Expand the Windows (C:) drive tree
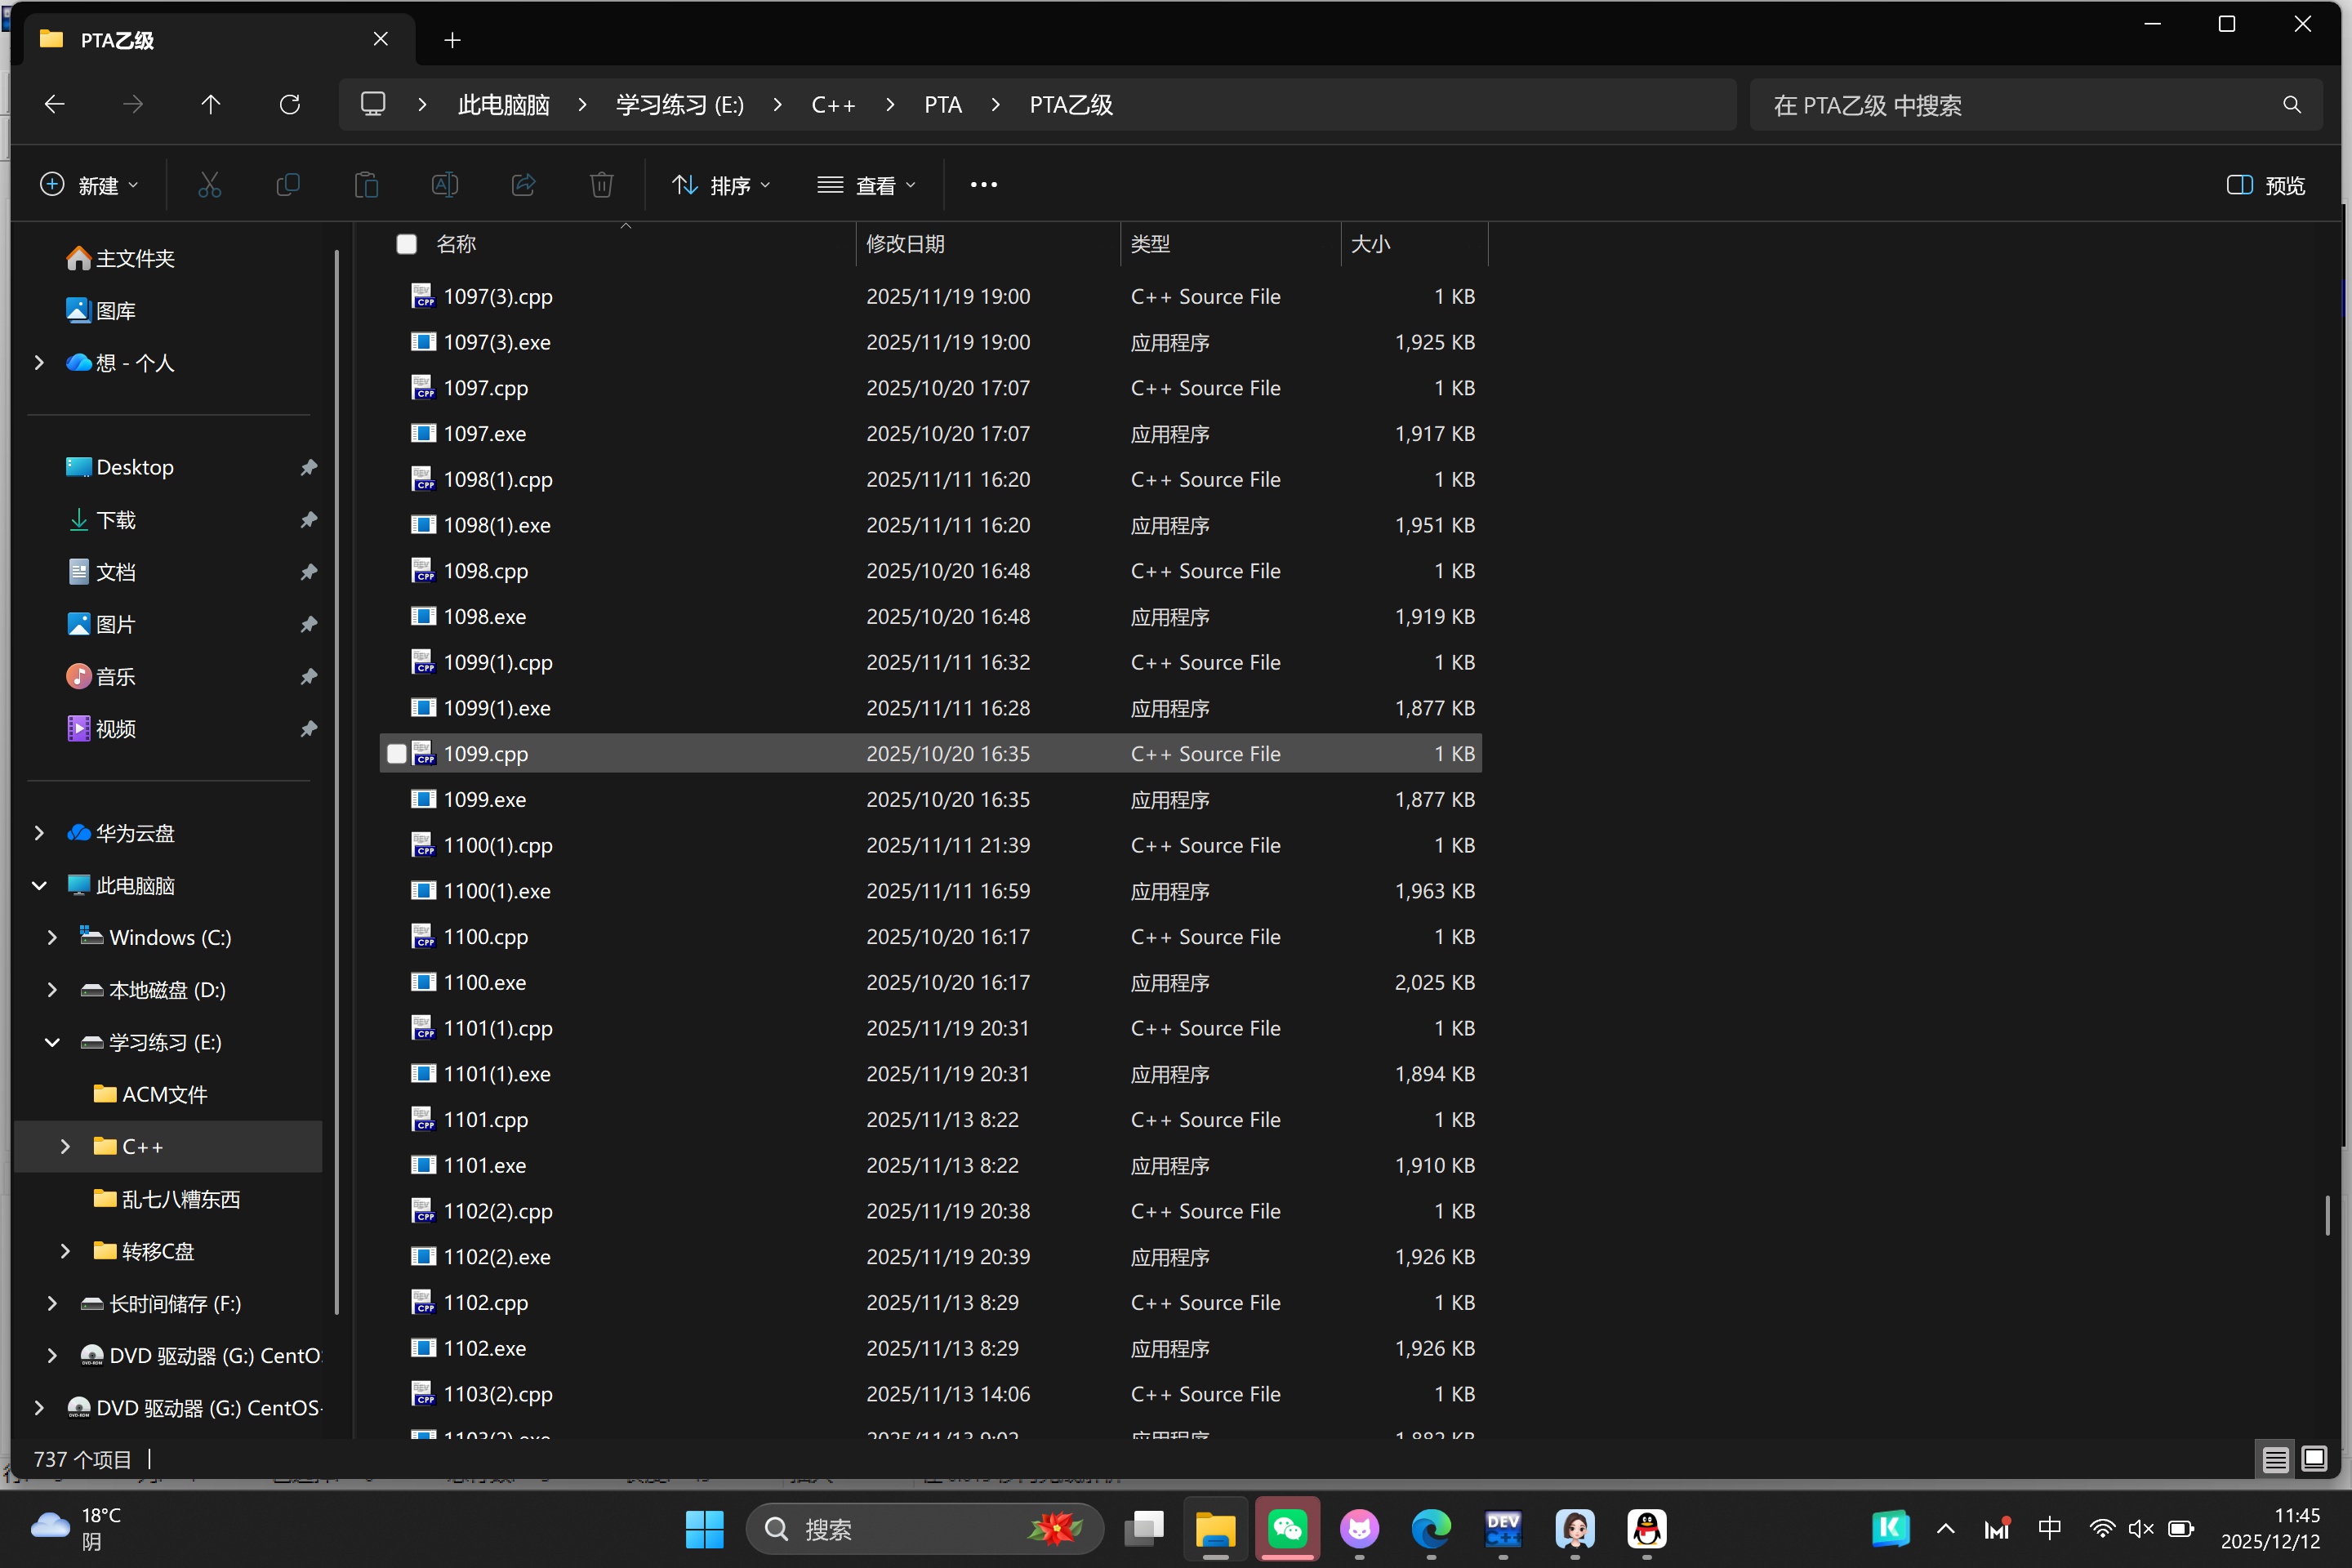 tap(53, 938)
